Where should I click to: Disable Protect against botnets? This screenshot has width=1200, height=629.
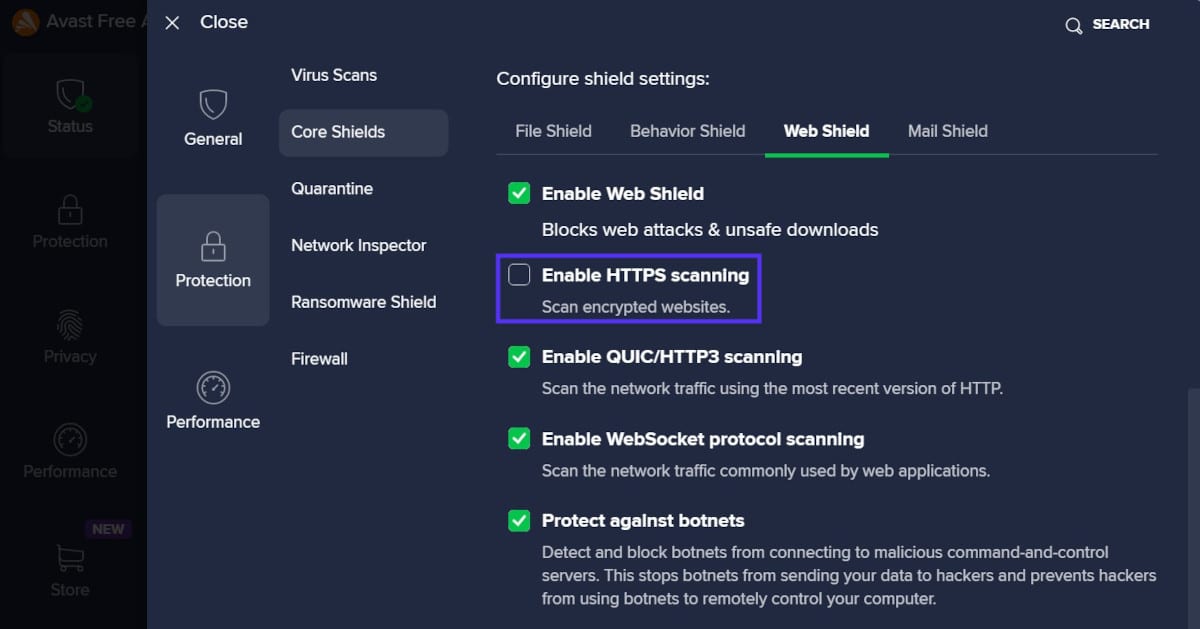pyautogui.click(x=519, y=520)
